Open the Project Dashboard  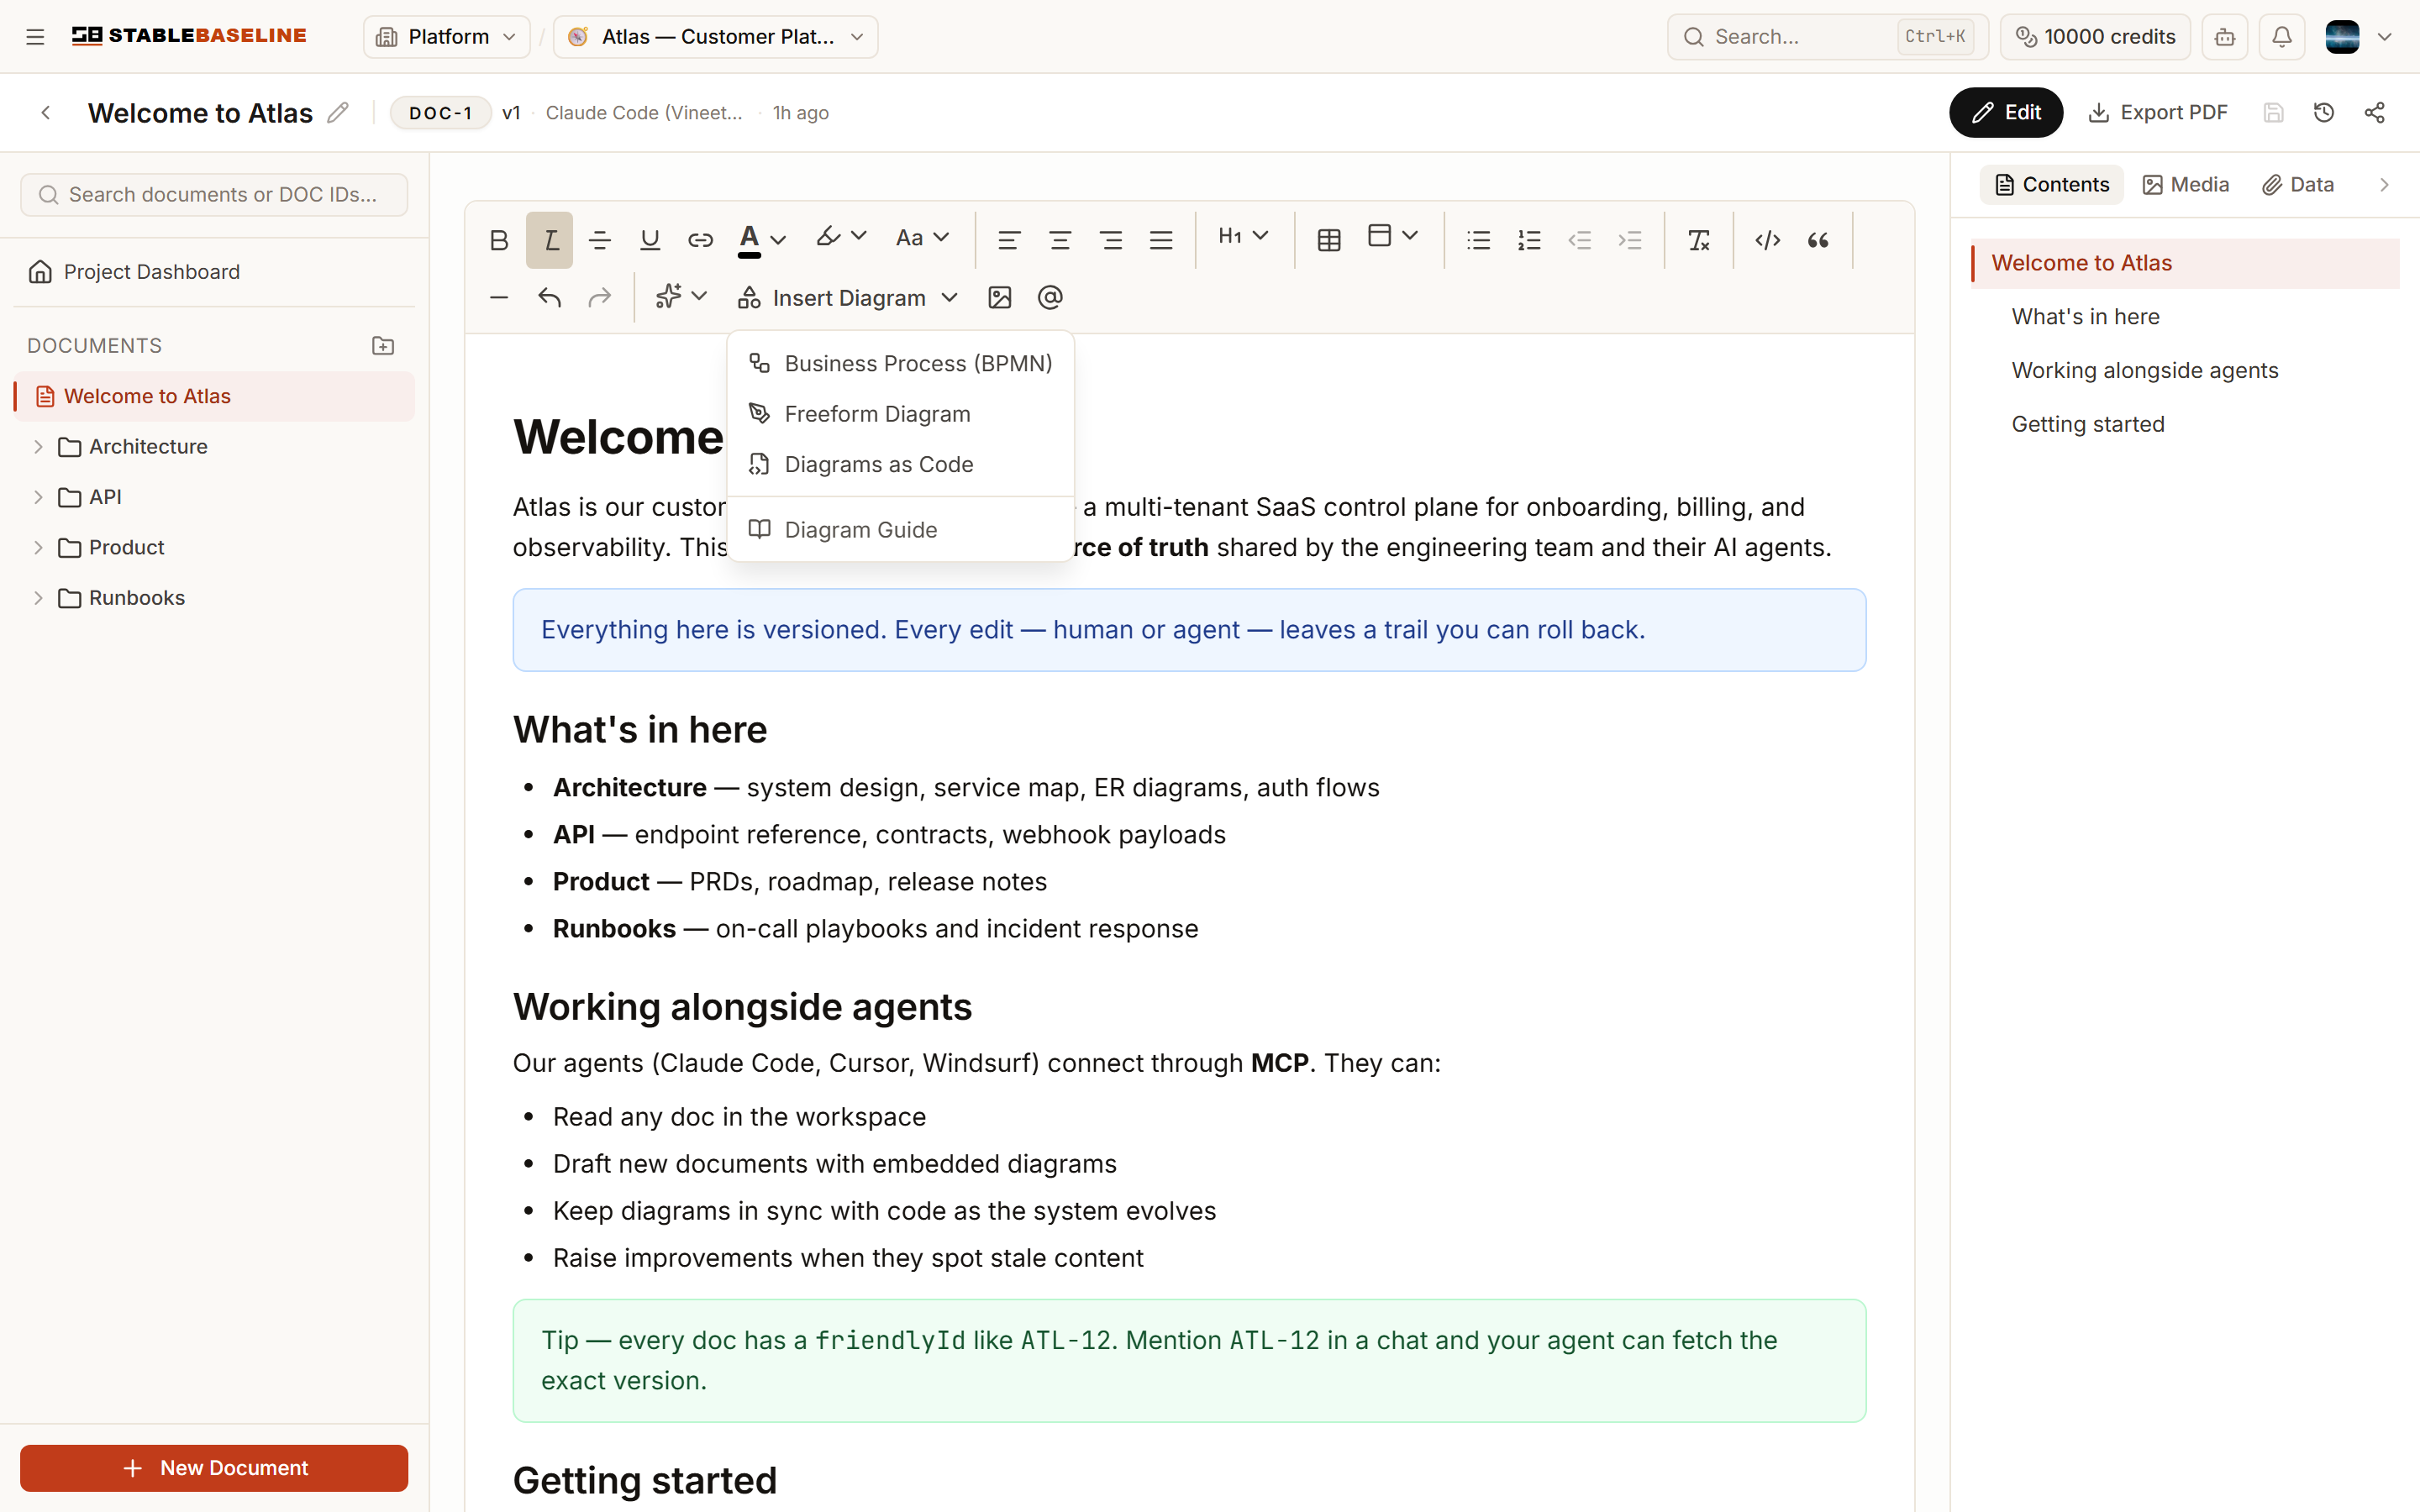pos(214,272)
